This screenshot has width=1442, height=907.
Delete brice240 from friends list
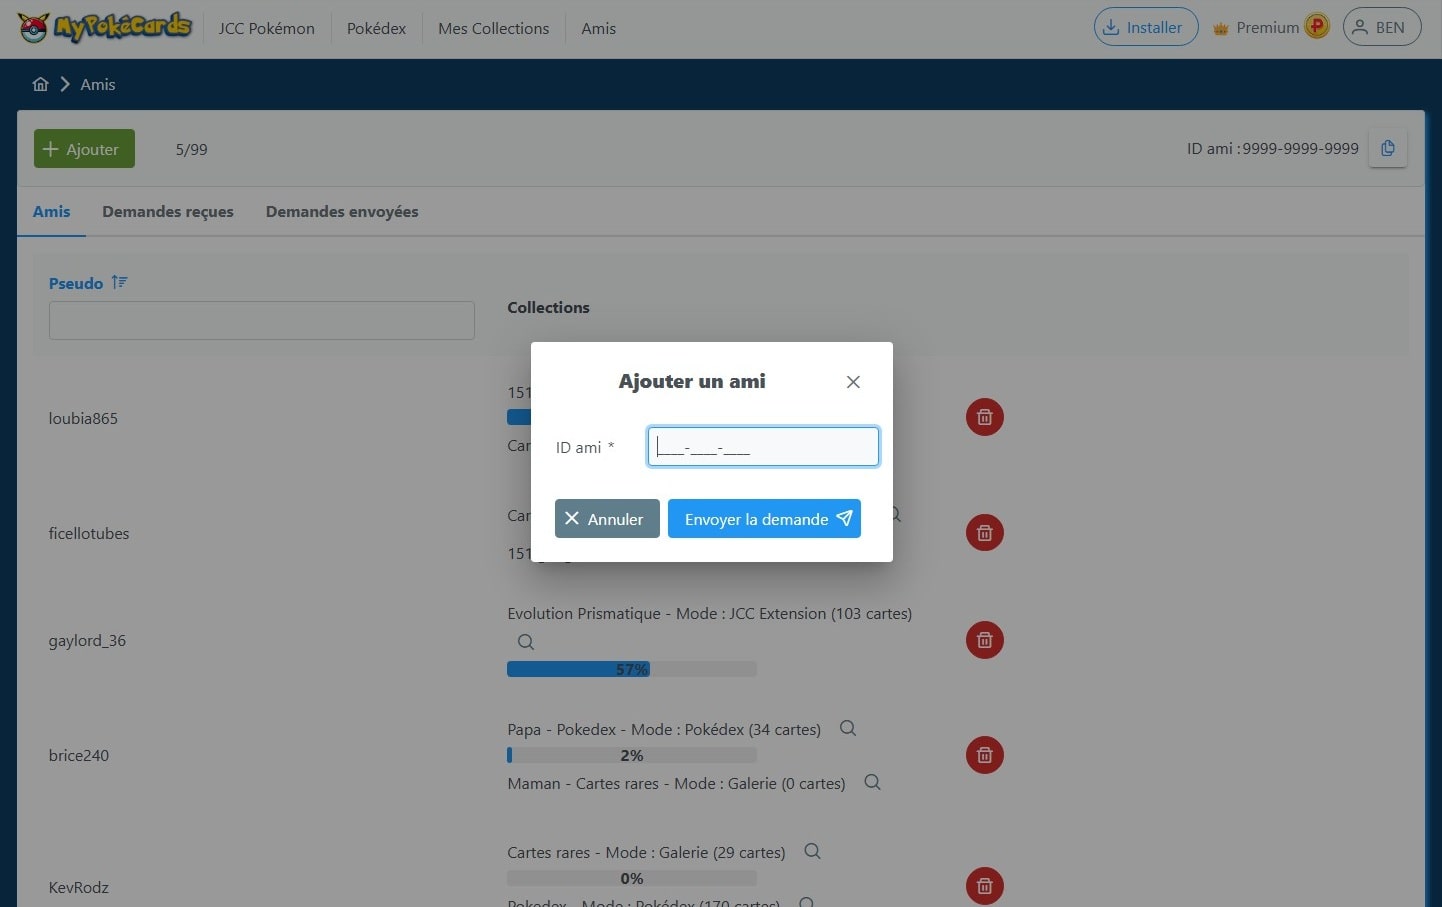tap(984, 755)
